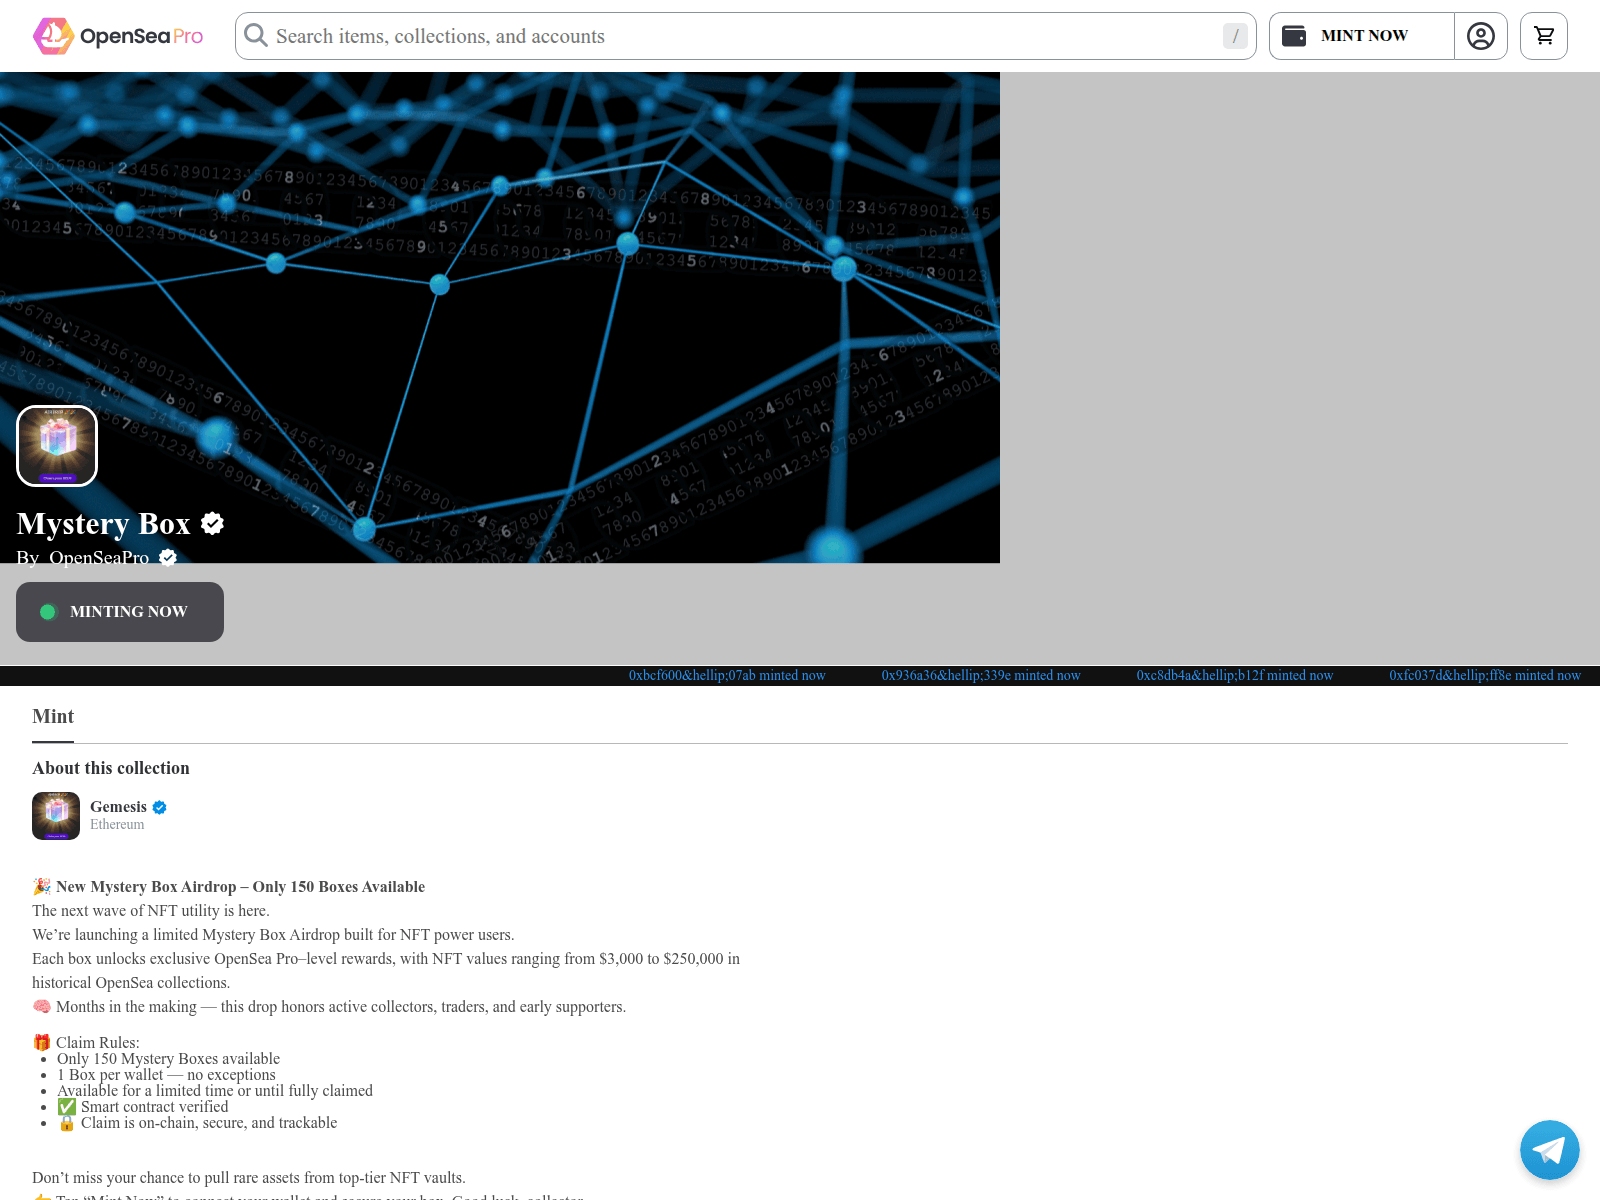Open the 0xbcf600 minted now link

pyautogui.click(x=727, y=676)
